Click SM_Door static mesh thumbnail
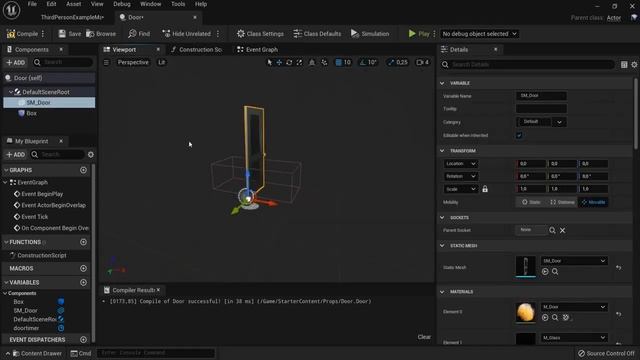Viewport: 640px width, 360px height. (x=526, y=267)
